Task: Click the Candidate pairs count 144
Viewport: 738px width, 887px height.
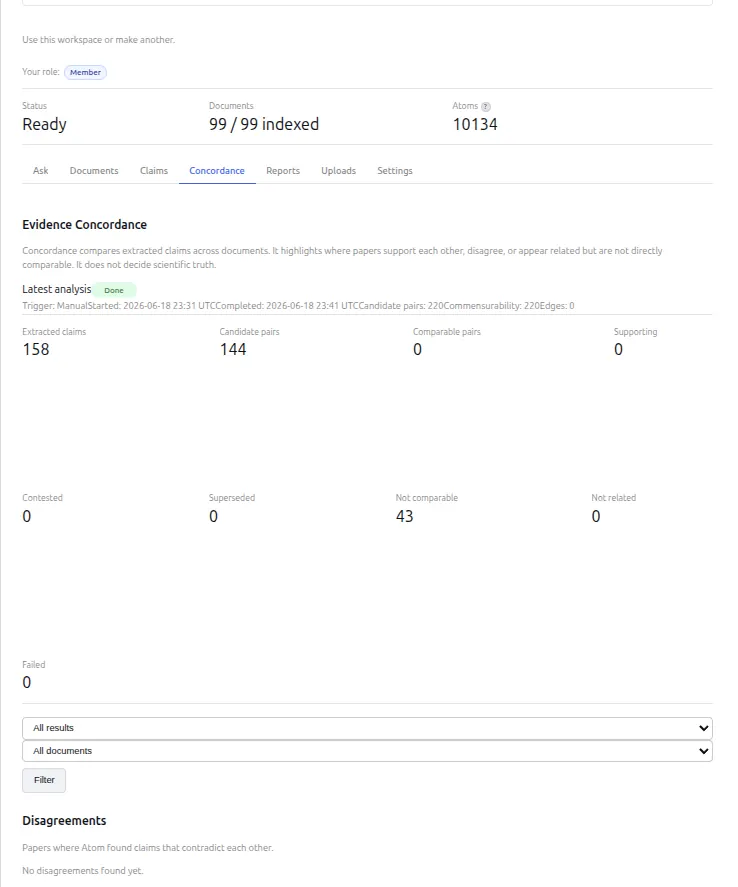Action: (x=233, y=350)
